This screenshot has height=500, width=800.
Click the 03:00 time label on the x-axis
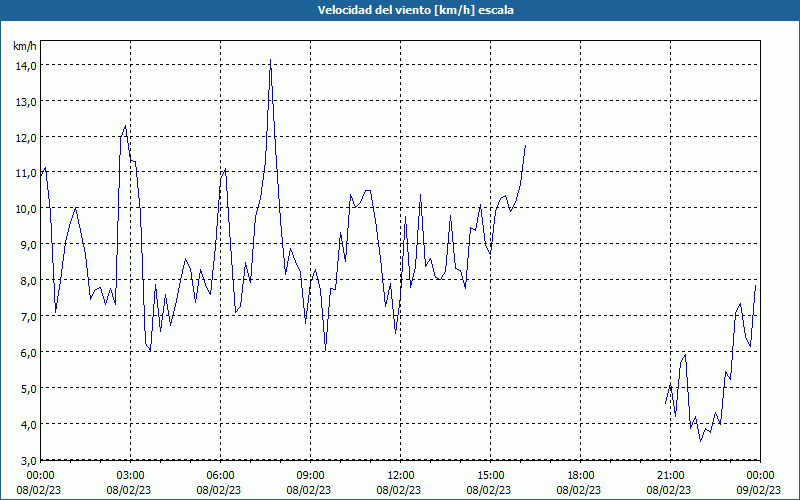(x=131, y=476)
